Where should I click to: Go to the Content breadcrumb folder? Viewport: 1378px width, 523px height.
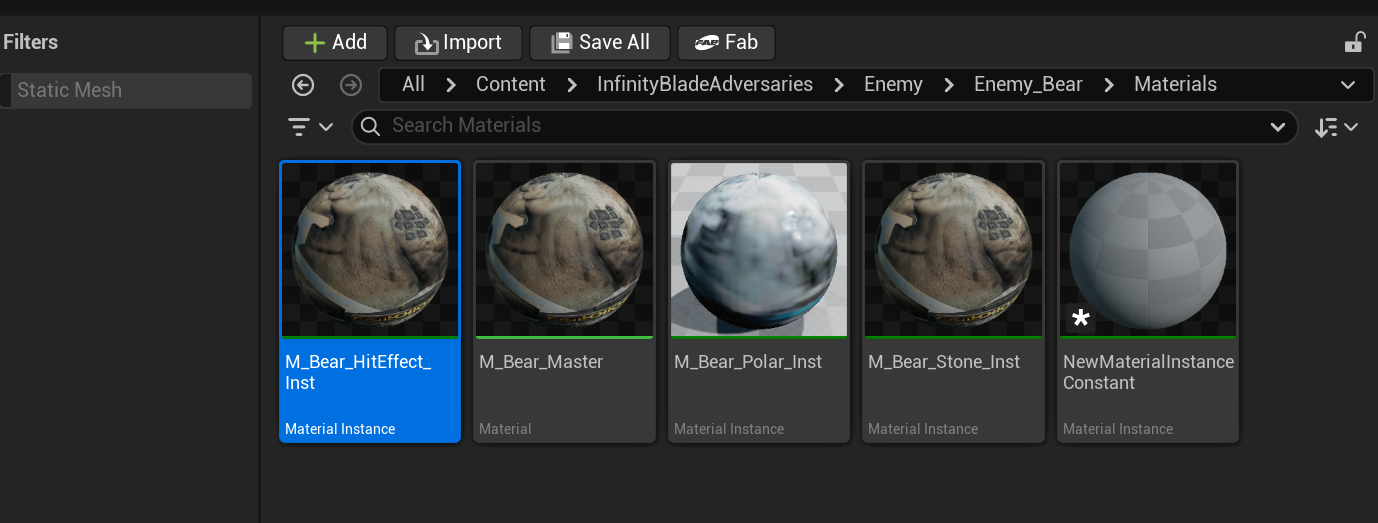click(x=511, y=84)
